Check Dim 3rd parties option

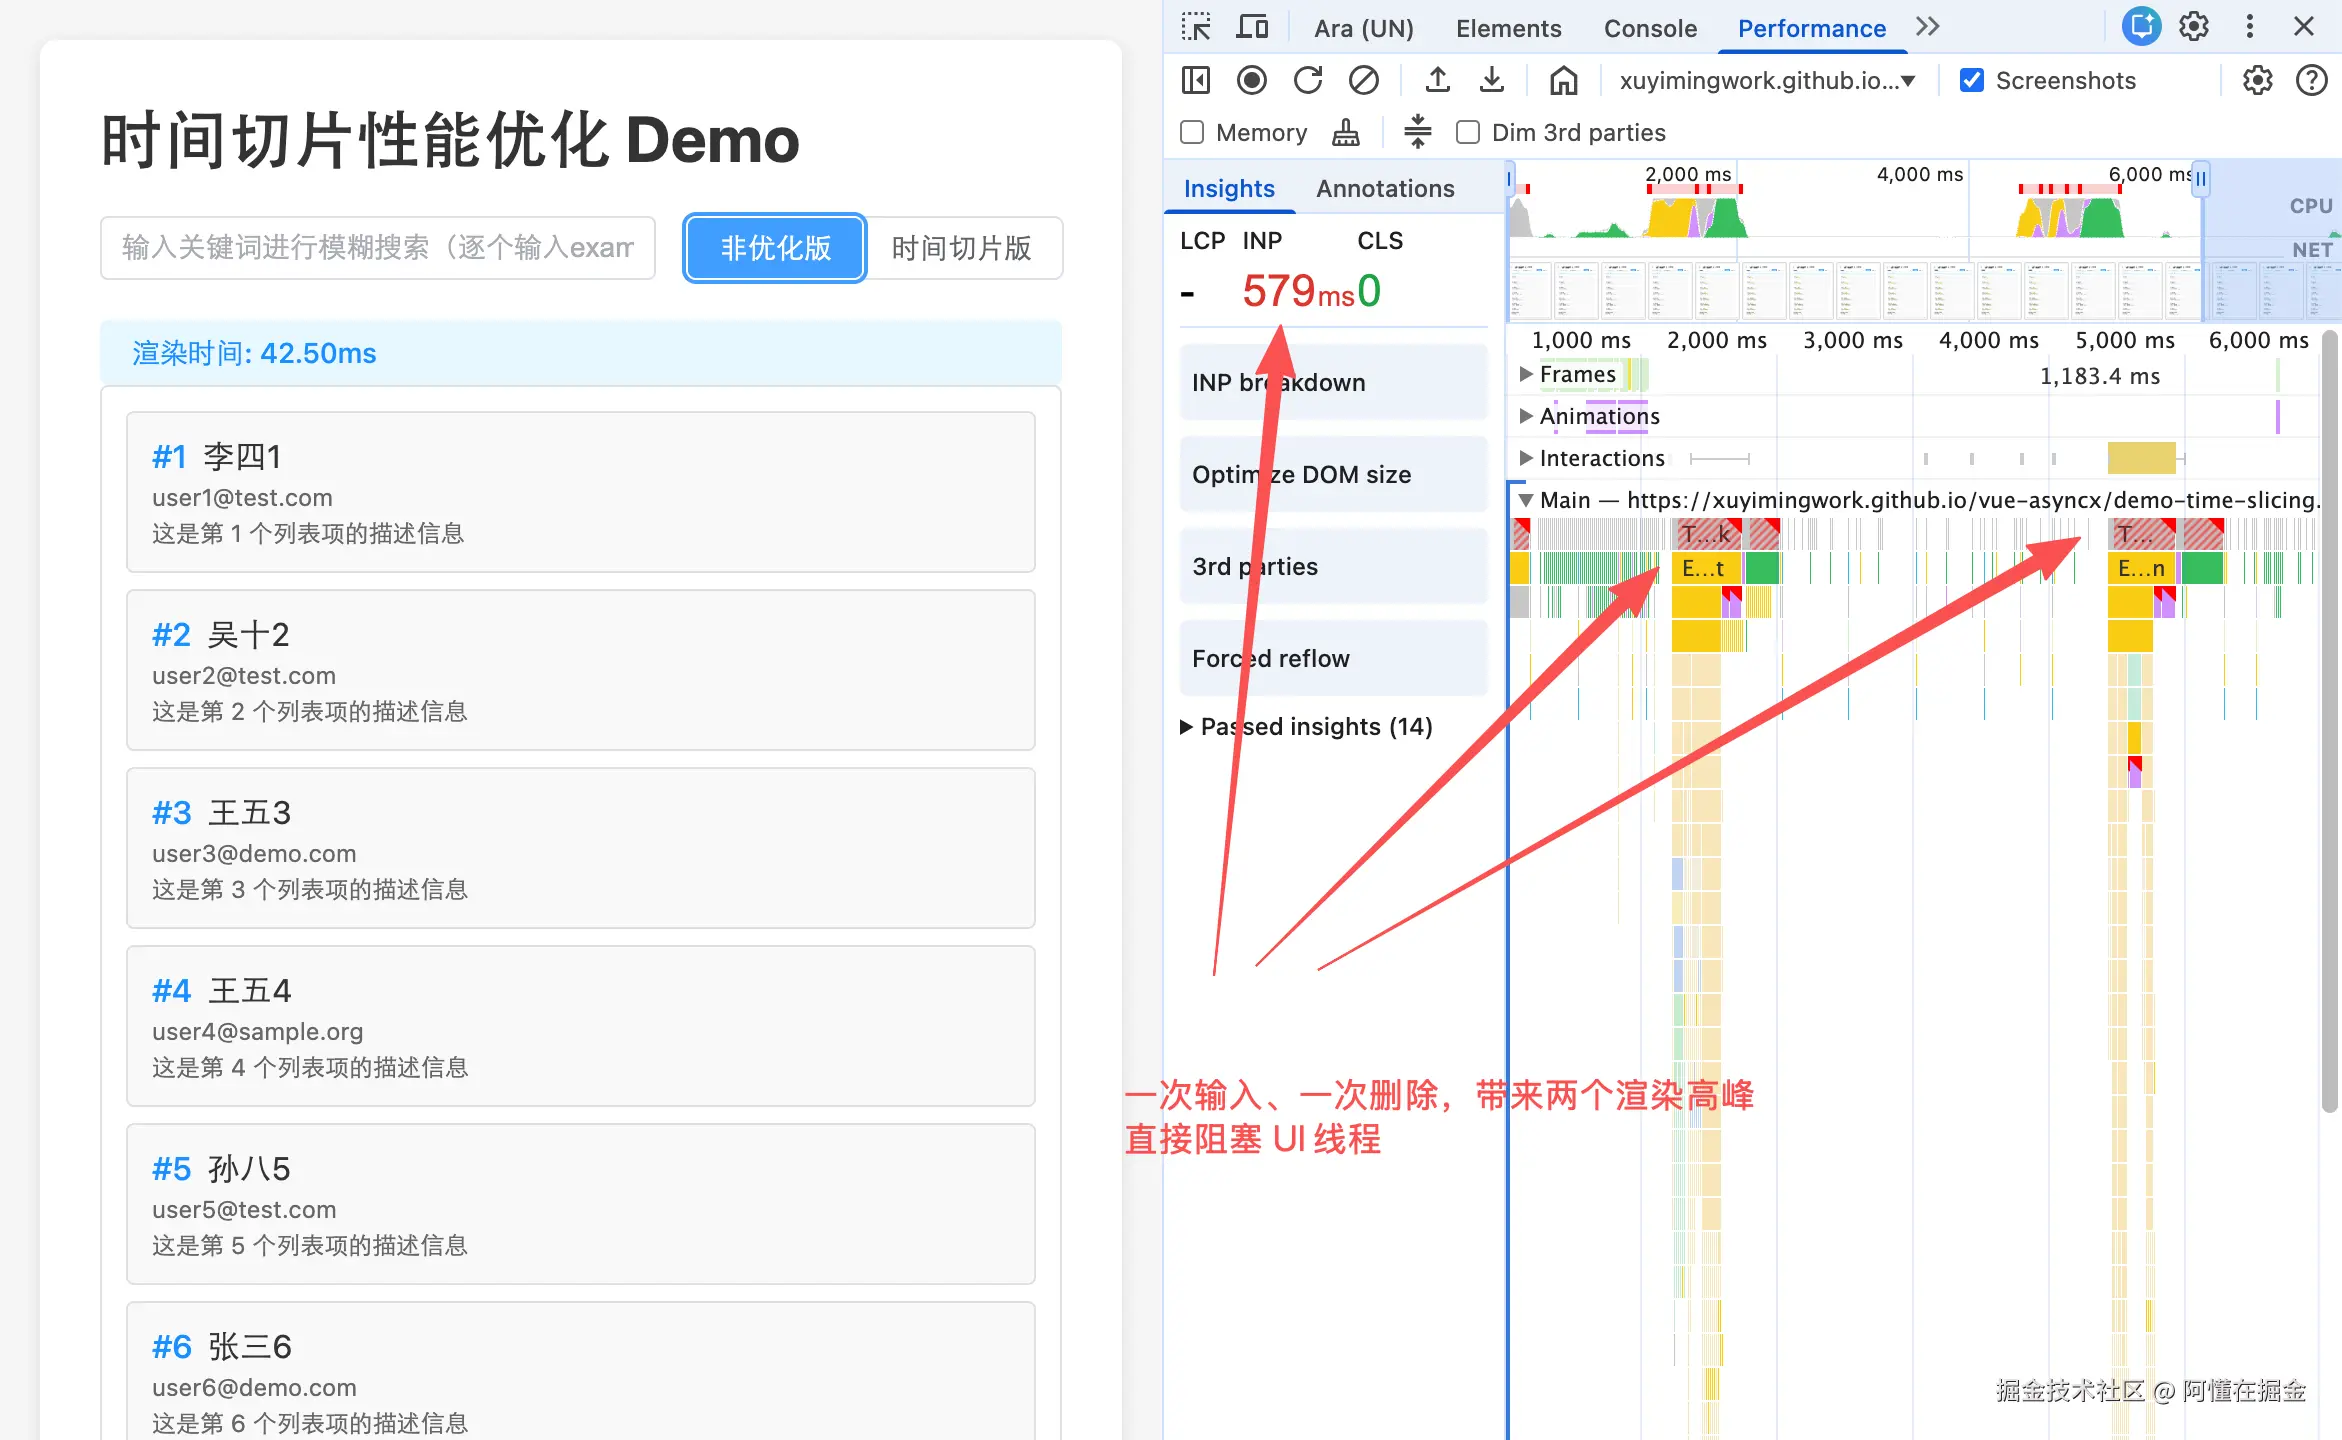coord(1468,132)
